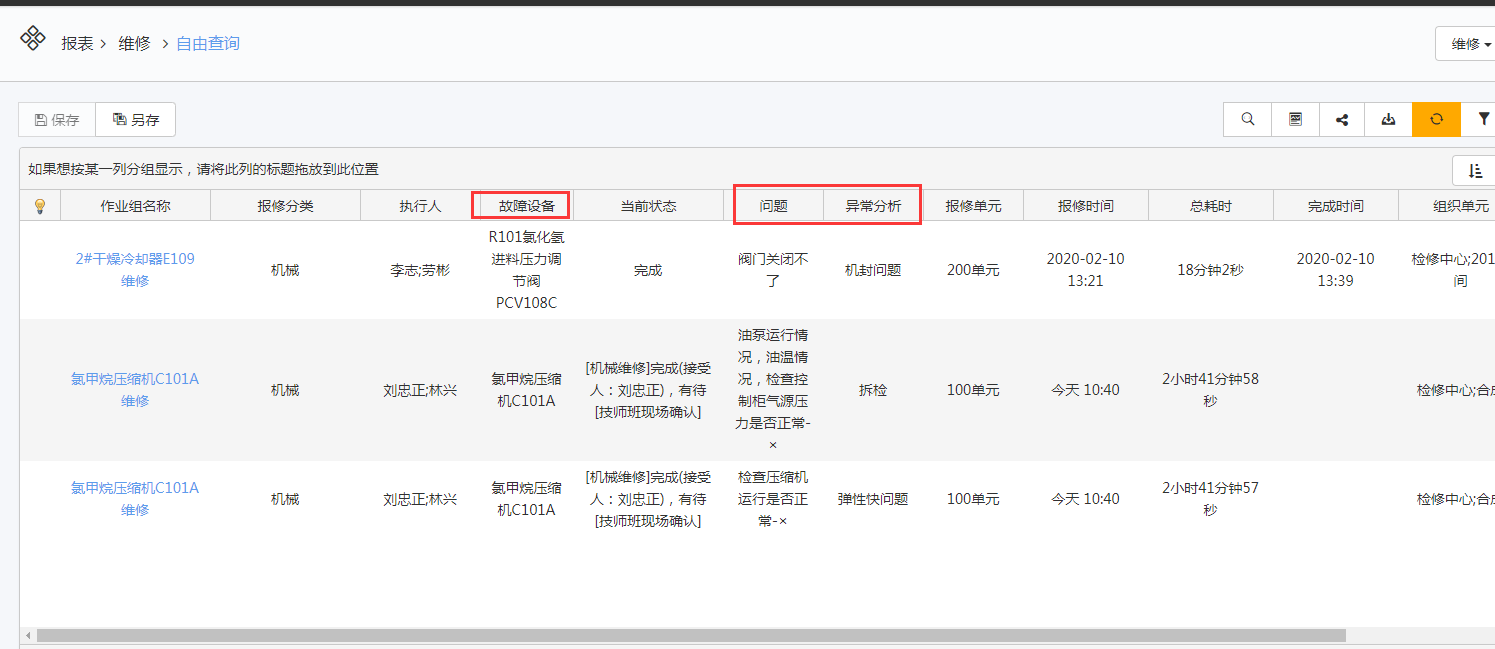Click the 自由查询 breadcrumb link
The width and height of the screenshot is (1495, 649).
coord(208,43)
